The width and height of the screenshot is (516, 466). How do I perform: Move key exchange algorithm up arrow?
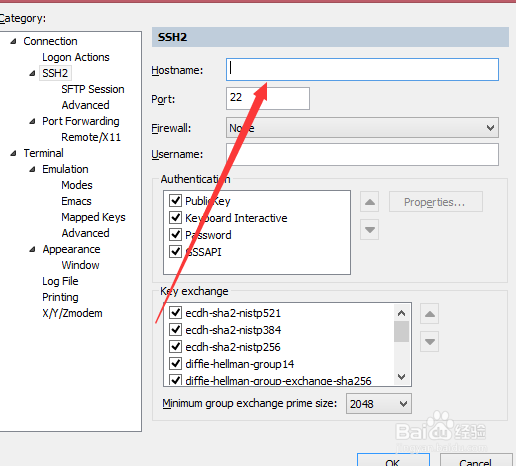429,314
